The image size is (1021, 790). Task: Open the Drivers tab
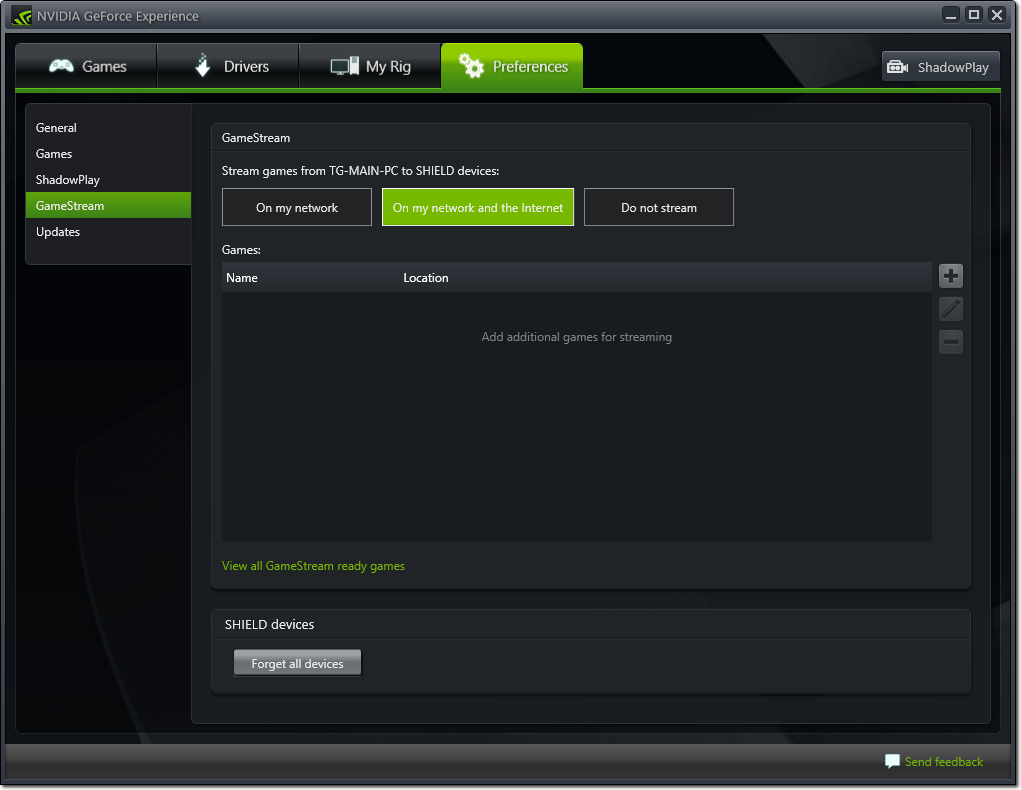[229, 66]
